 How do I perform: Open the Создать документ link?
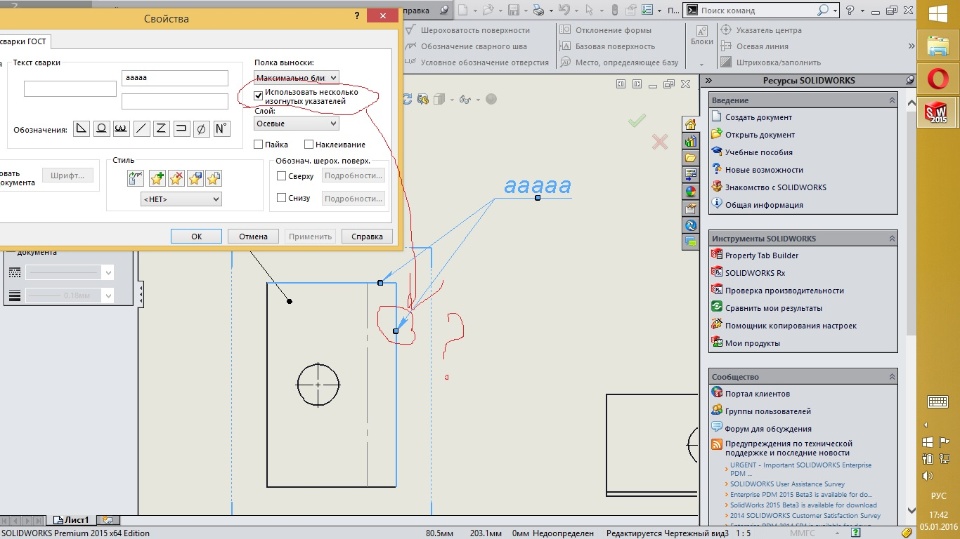coord(758,117)
